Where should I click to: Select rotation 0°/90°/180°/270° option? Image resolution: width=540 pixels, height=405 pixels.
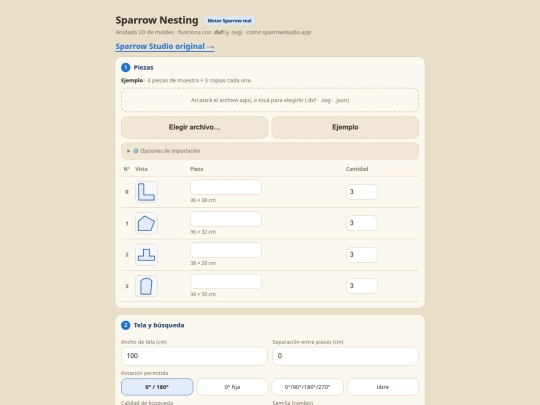(x=308, y=387)
